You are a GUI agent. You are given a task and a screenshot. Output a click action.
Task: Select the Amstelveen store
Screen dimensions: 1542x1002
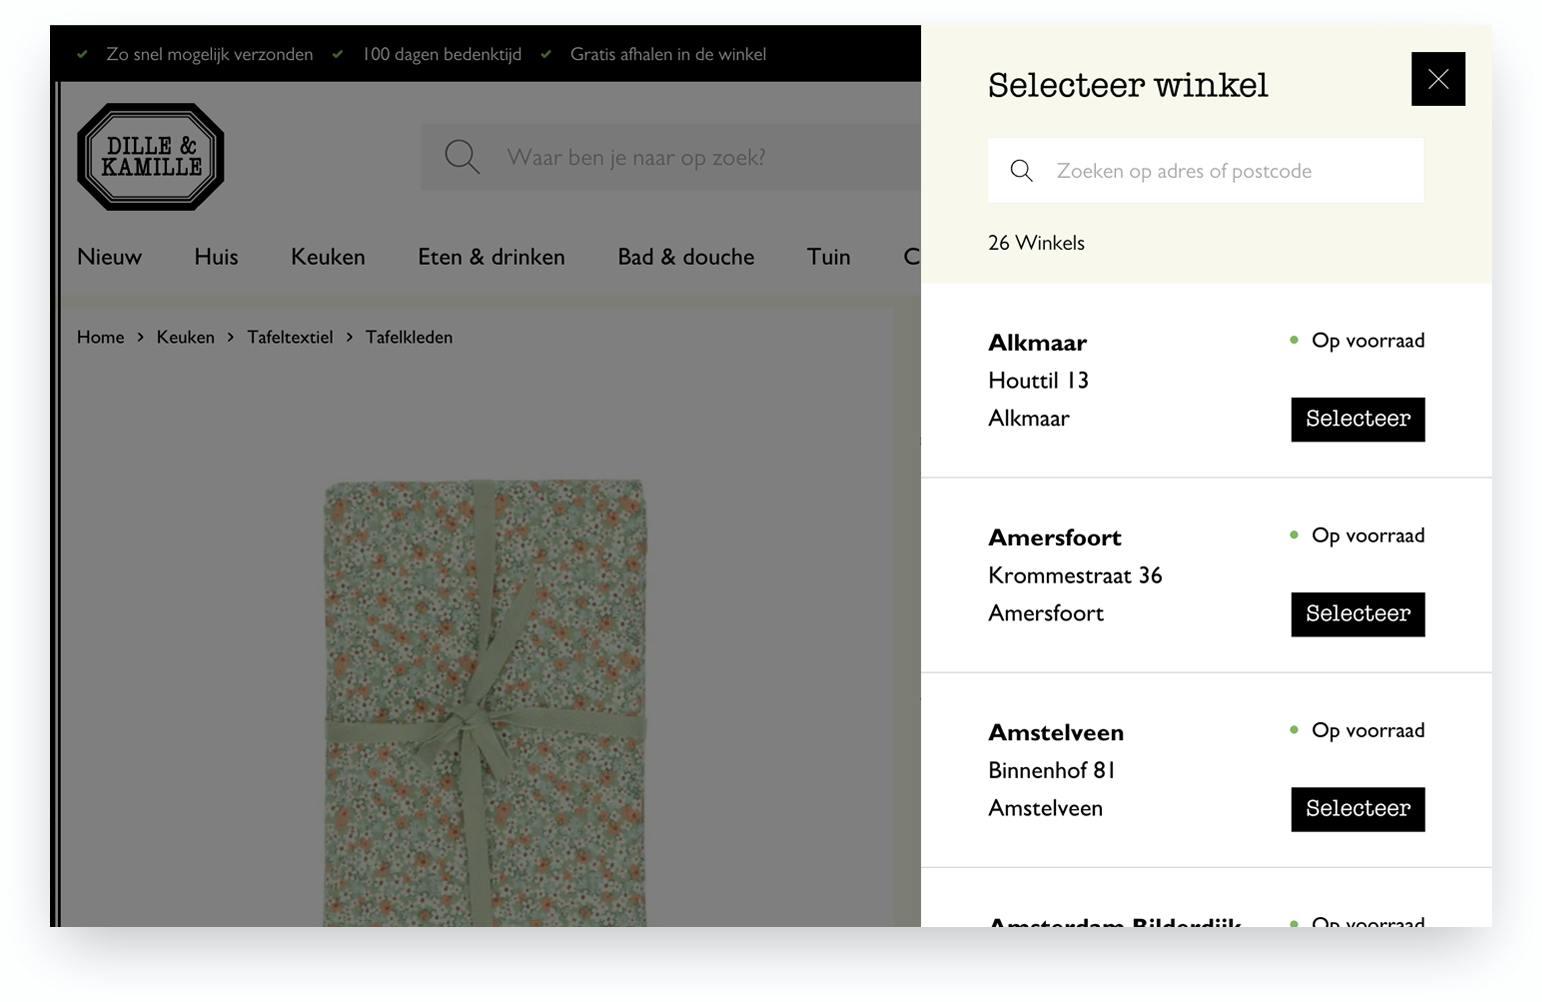(1357, 809)
